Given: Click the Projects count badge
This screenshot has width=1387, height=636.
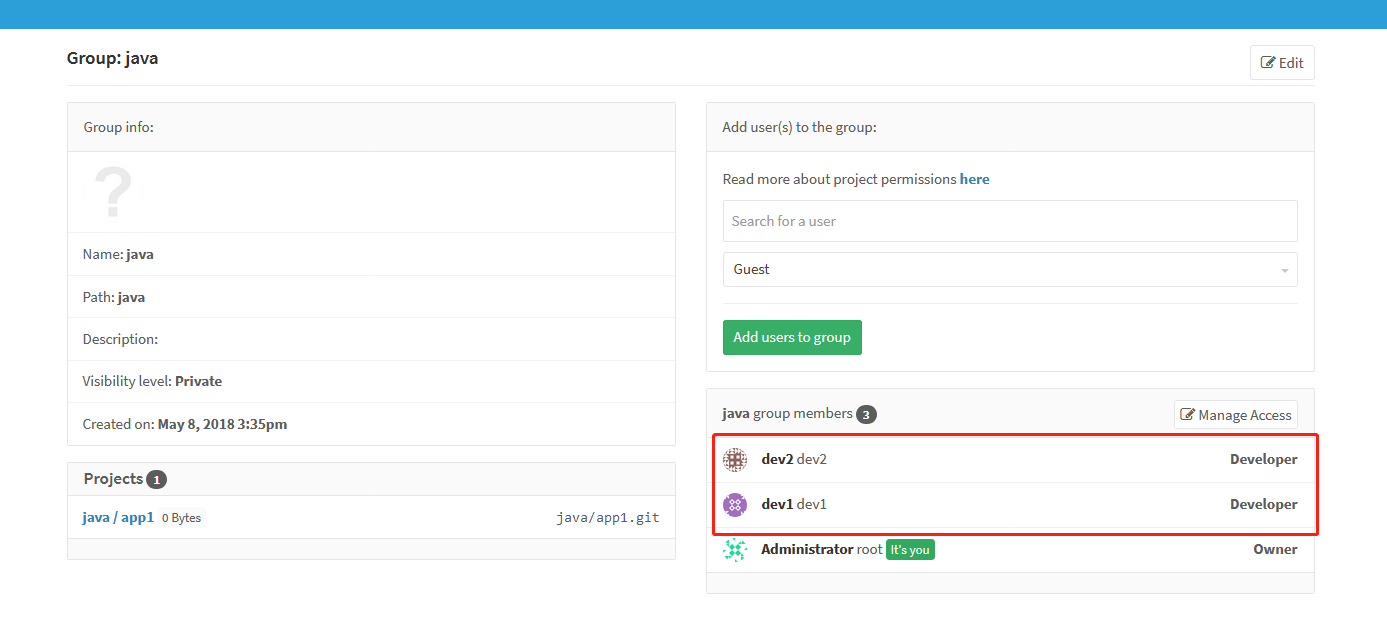Looking at the screenshot, I should tap(156, 480).
